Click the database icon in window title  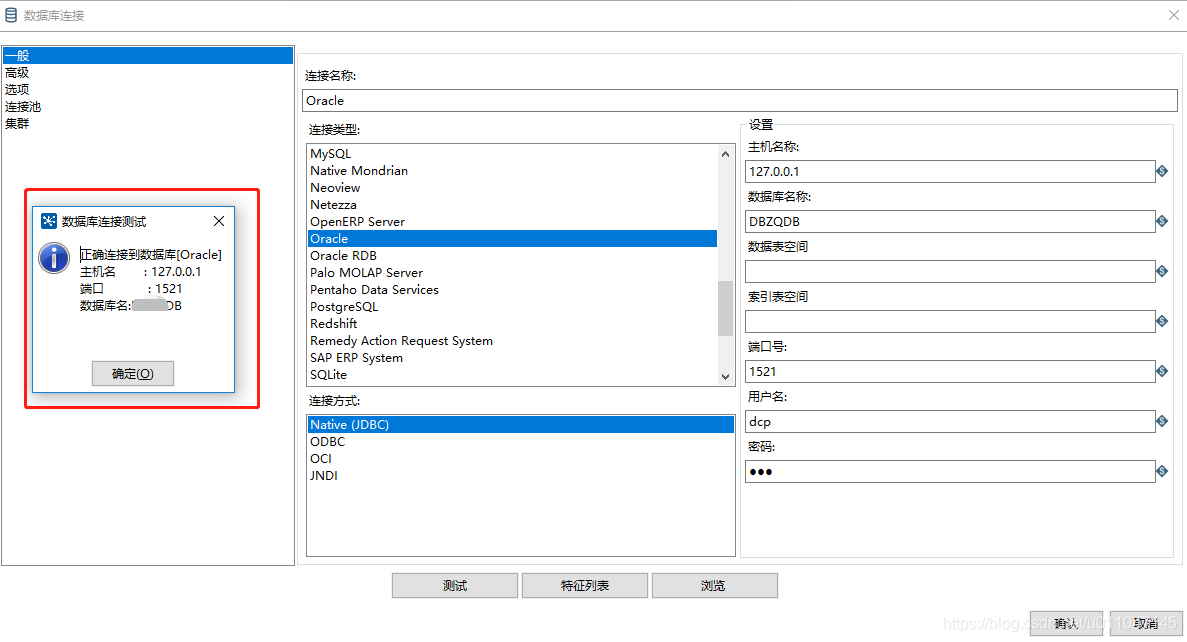(x=11, y=15)
